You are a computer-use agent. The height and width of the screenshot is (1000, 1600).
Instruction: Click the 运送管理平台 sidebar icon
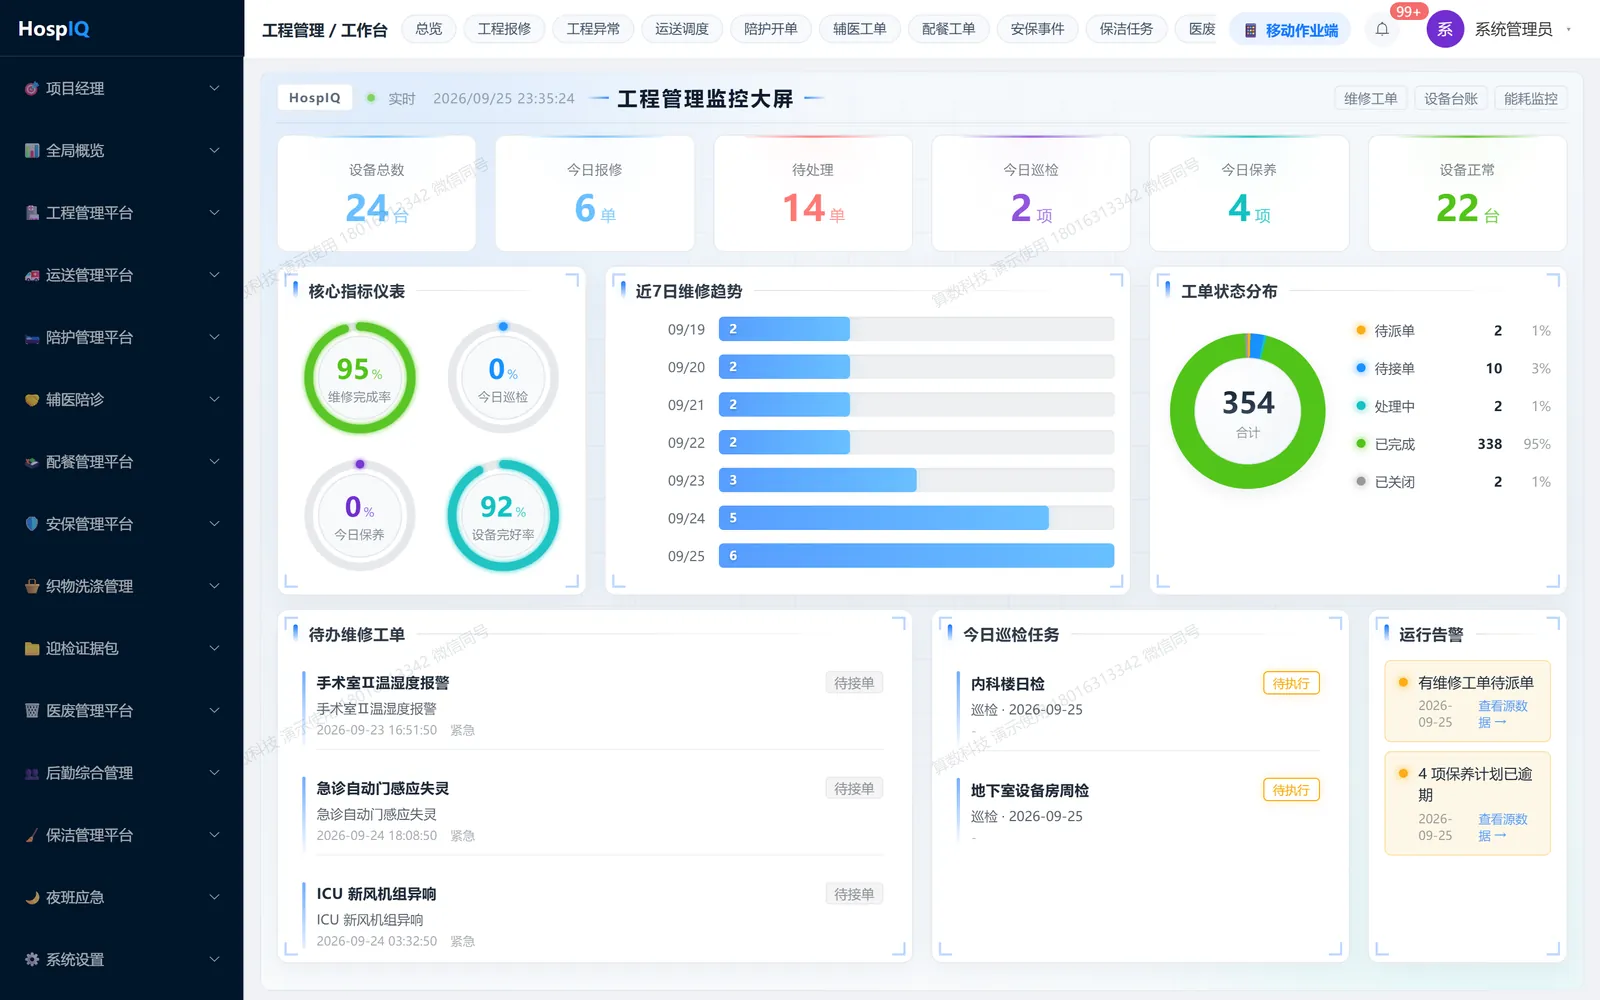click(32, 275)
